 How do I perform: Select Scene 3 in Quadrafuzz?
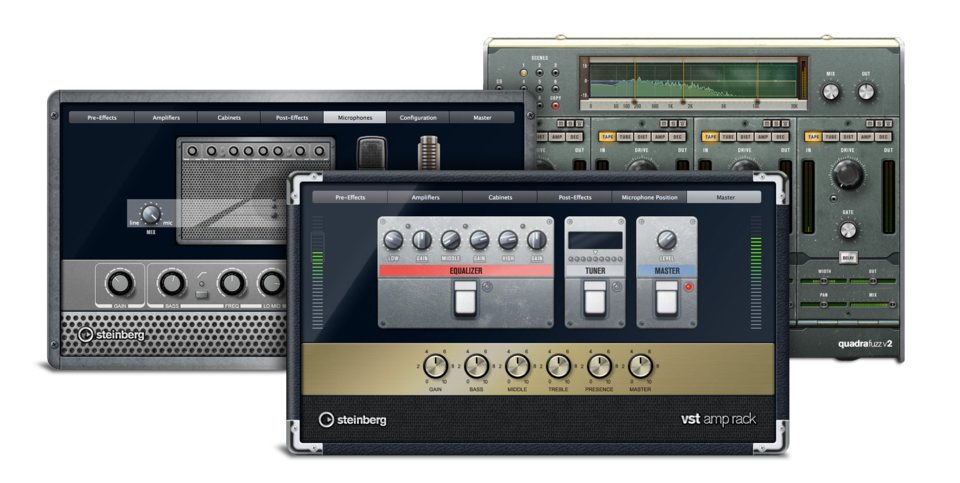tap(555, 73)
